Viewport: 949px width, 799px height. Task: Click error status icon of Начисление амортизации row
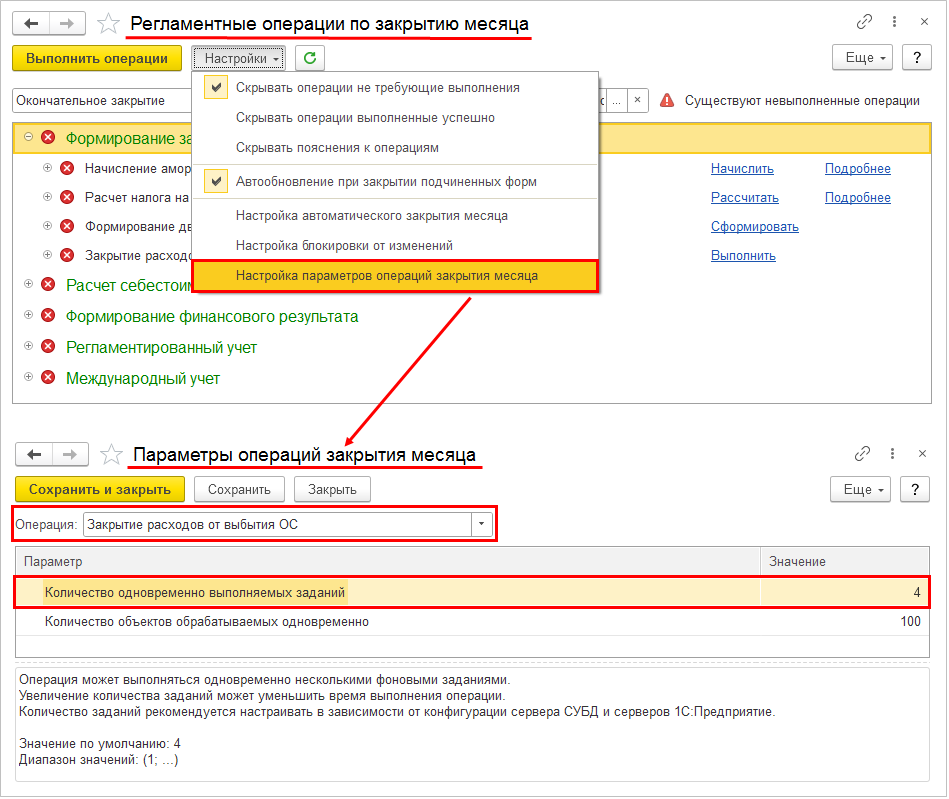coord(67,168)
